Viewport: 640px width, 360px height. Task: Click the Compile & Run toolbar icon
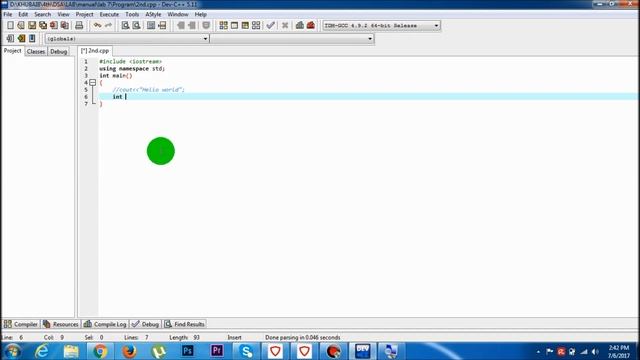click(245, 25)
